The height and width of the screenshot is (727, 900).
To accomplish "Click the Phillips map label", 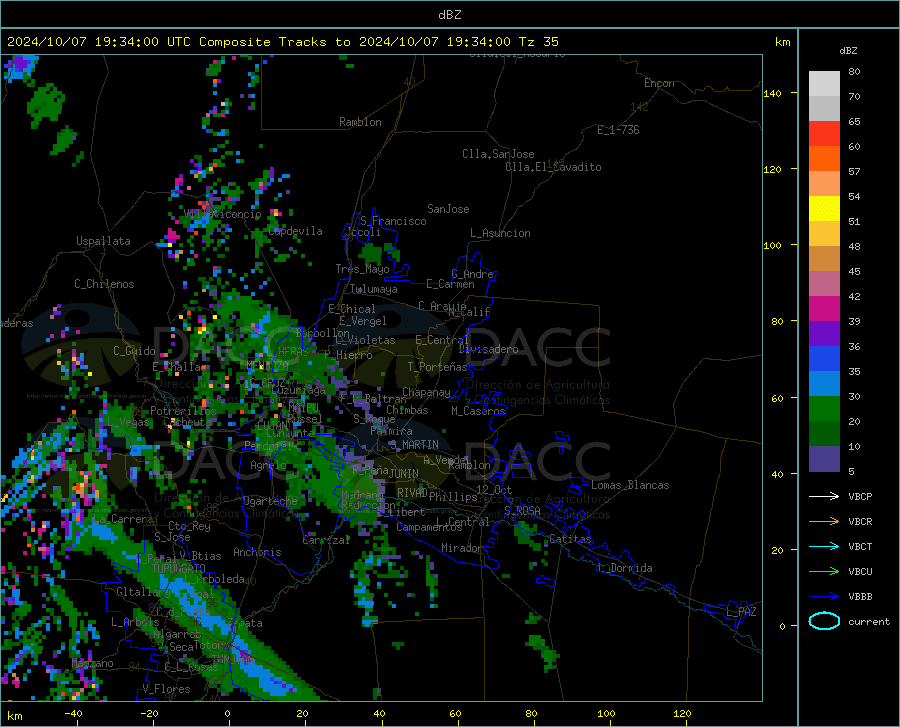I will (x=453, y=496).
